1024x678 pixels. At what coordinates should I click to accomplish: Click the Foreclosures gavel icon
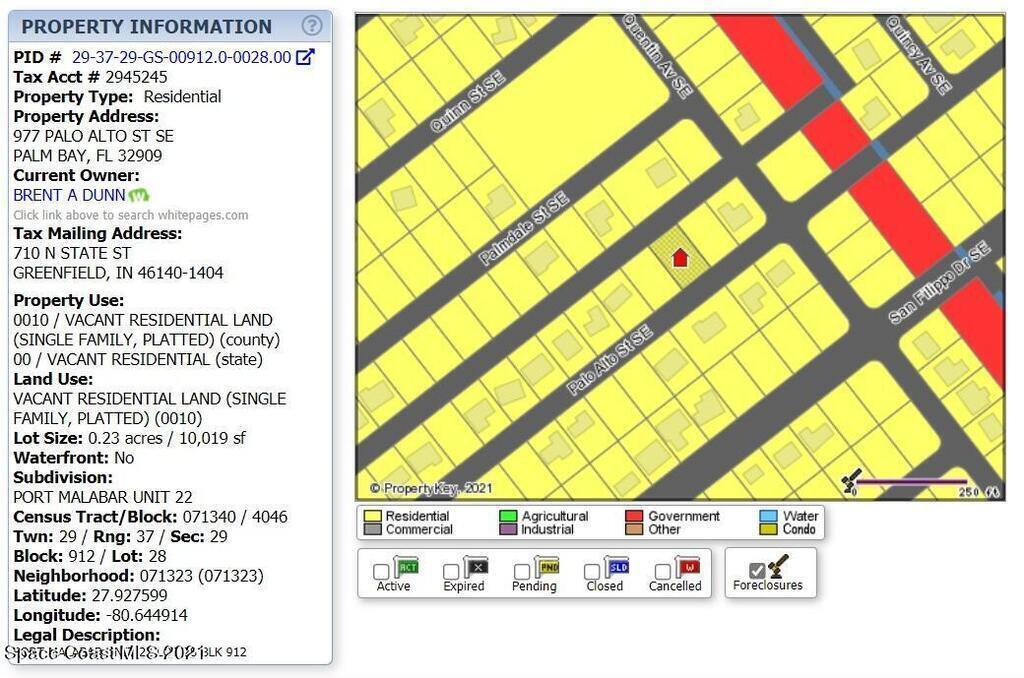pos(779,566)
